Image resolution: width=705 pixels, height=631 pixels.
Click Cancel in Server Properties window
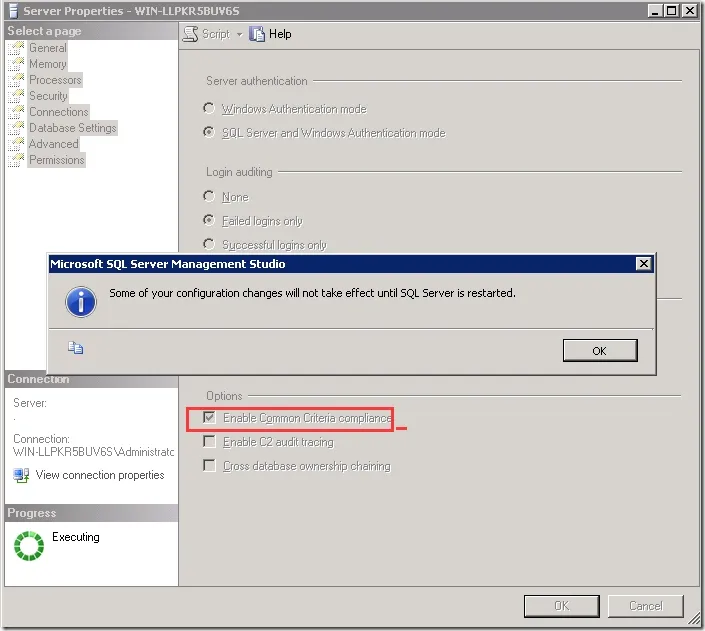[646, 606]
